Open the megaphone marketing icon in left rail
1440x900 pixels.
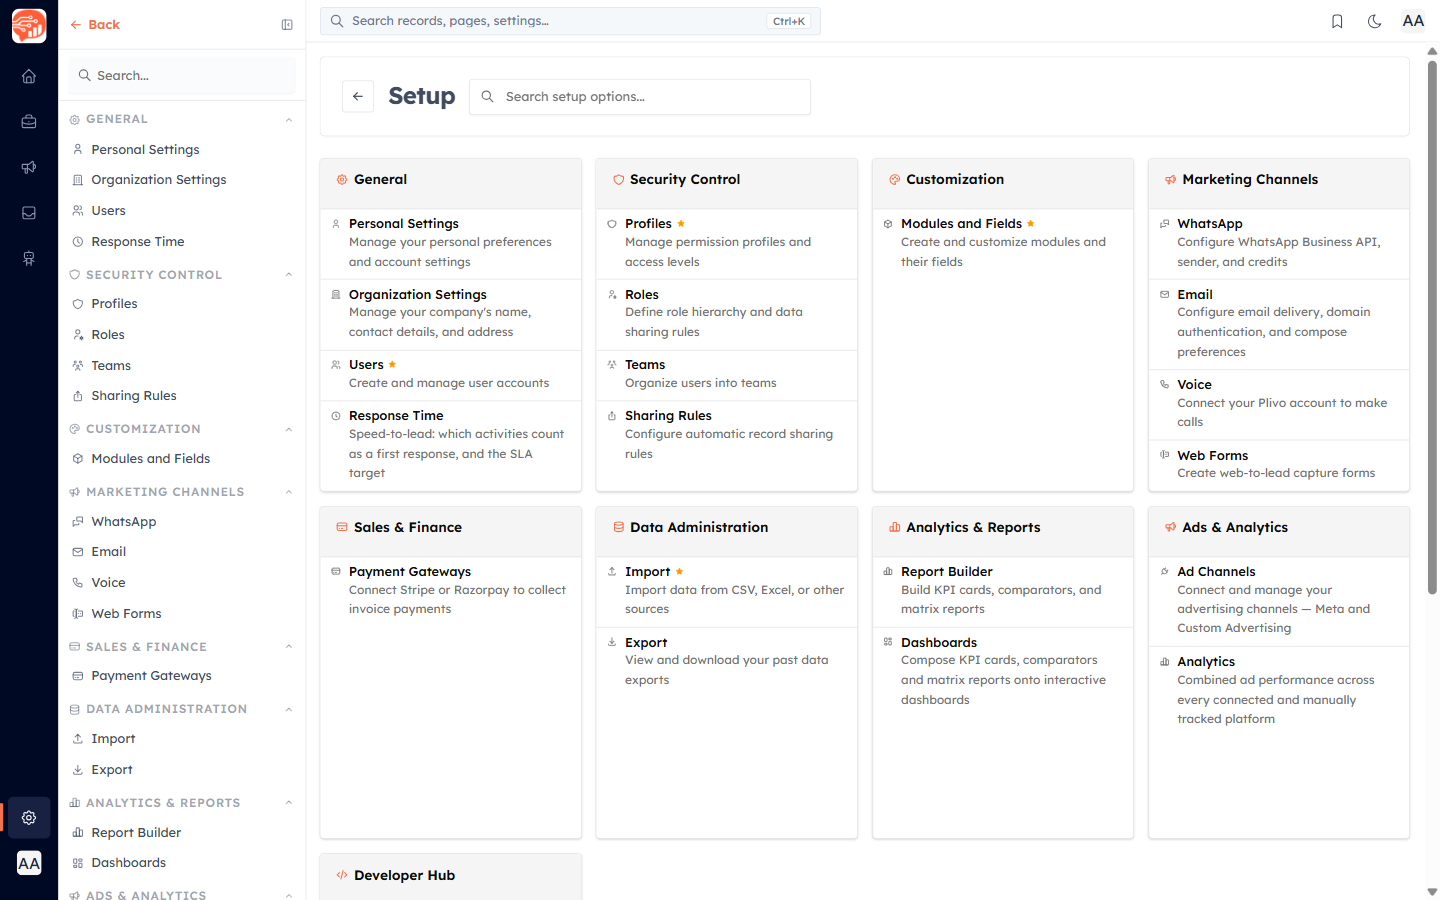29,167
